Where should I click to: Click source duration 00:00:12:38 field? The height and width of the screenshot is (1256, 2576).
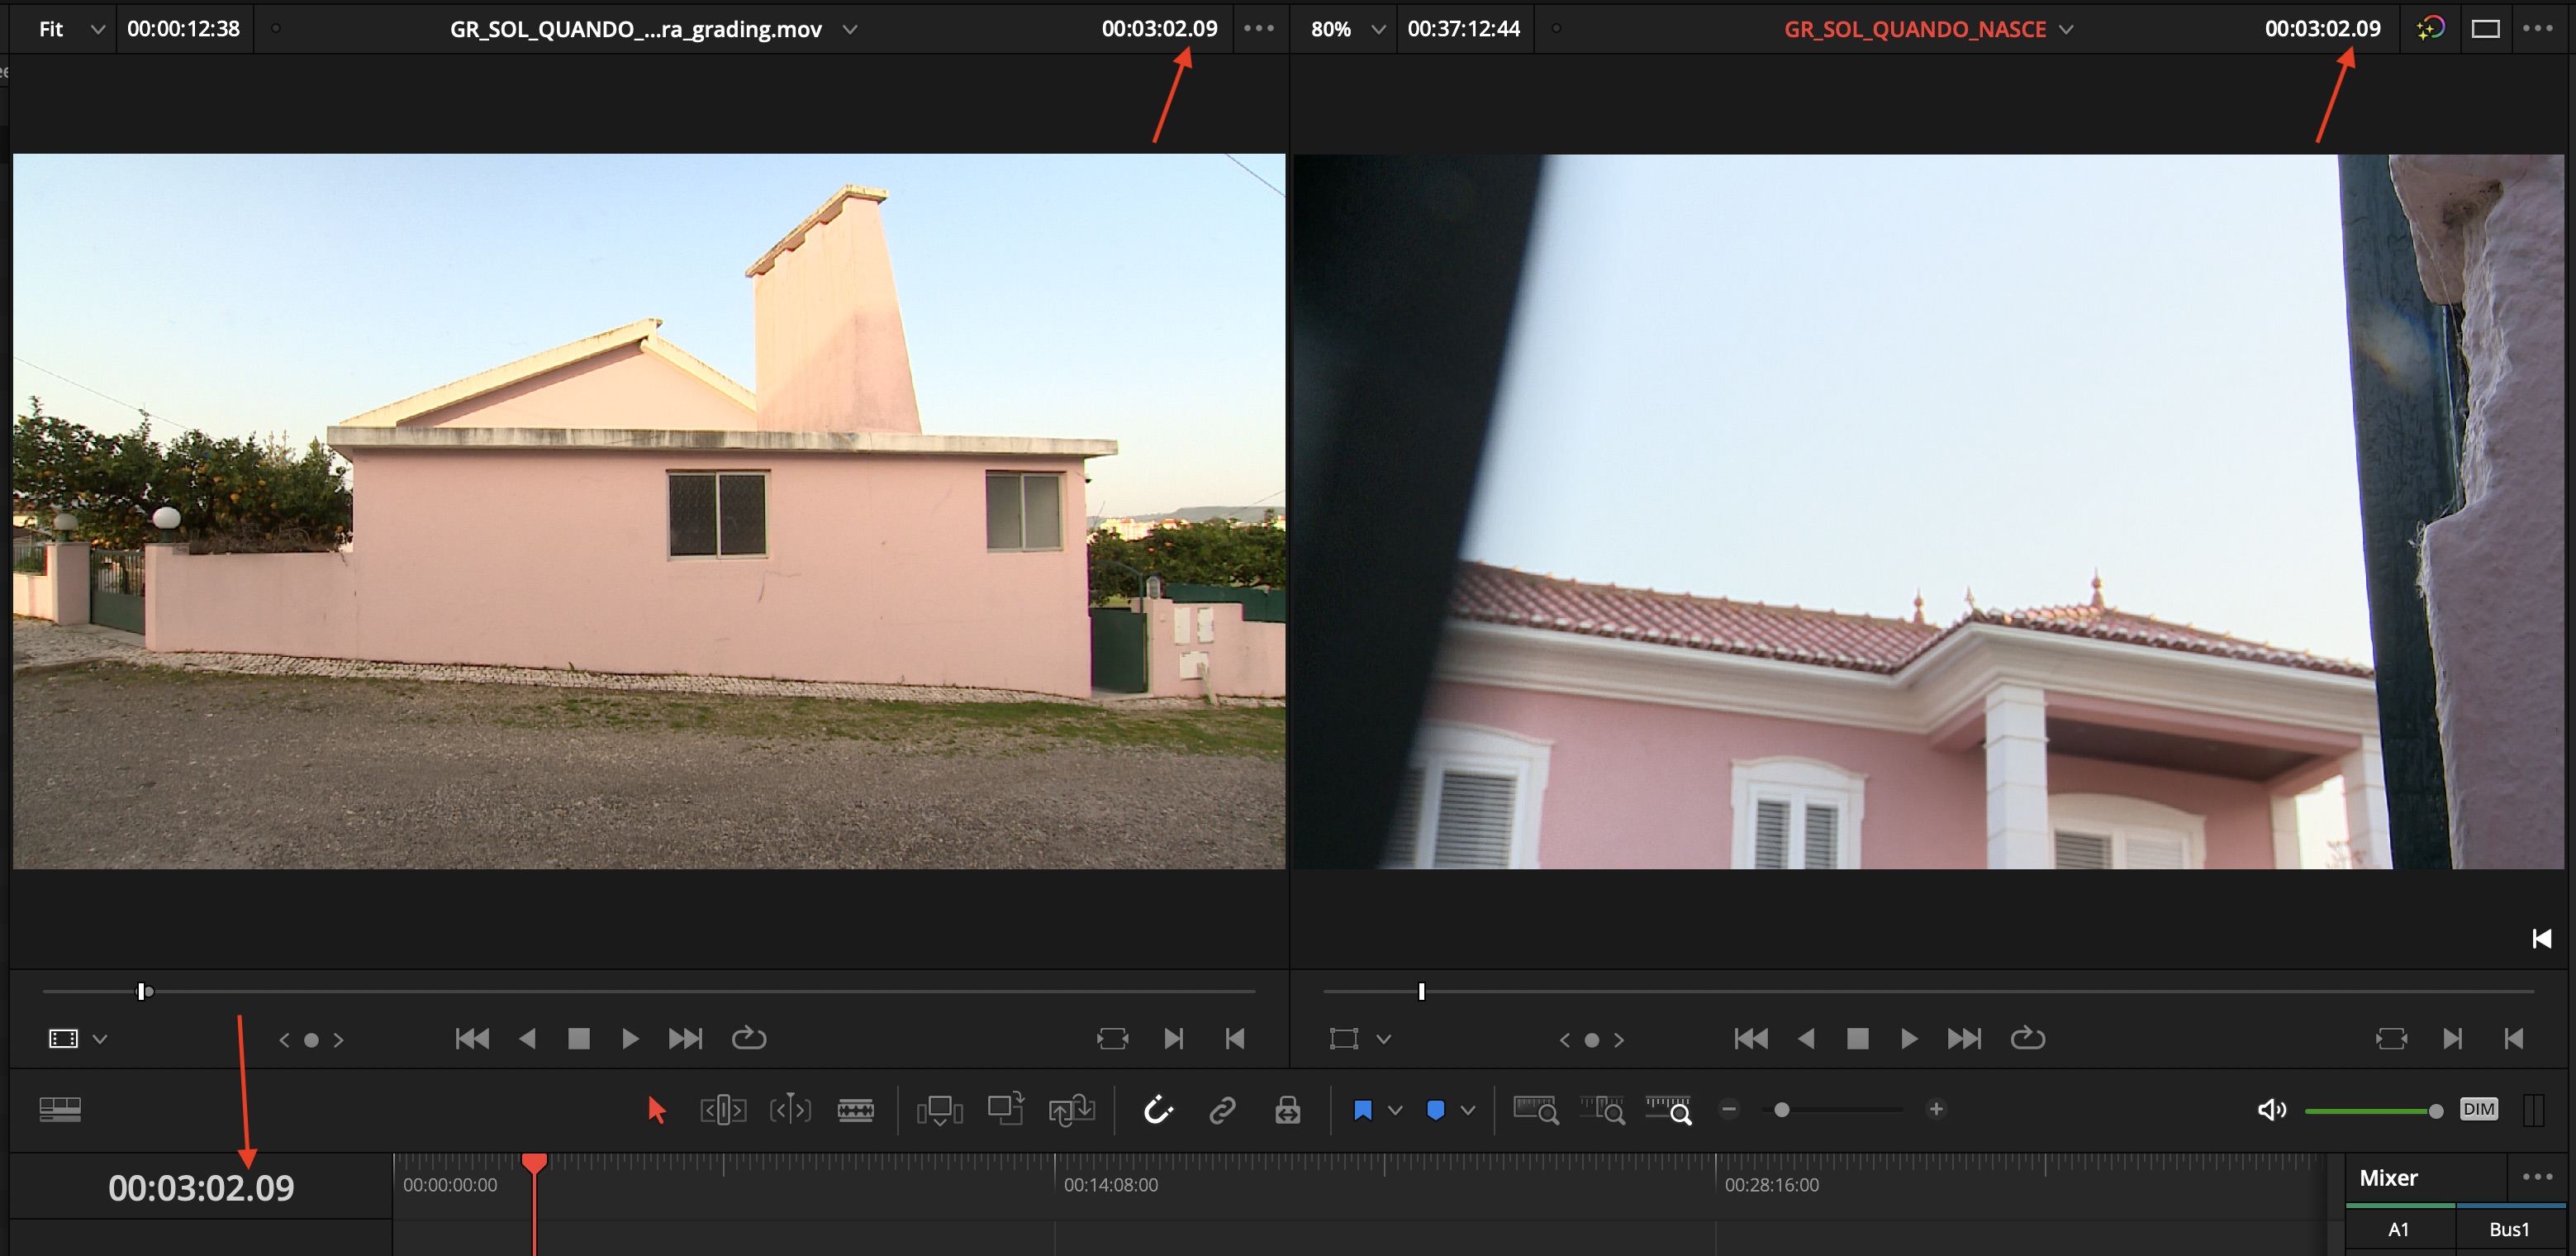[x=183, y=29]
